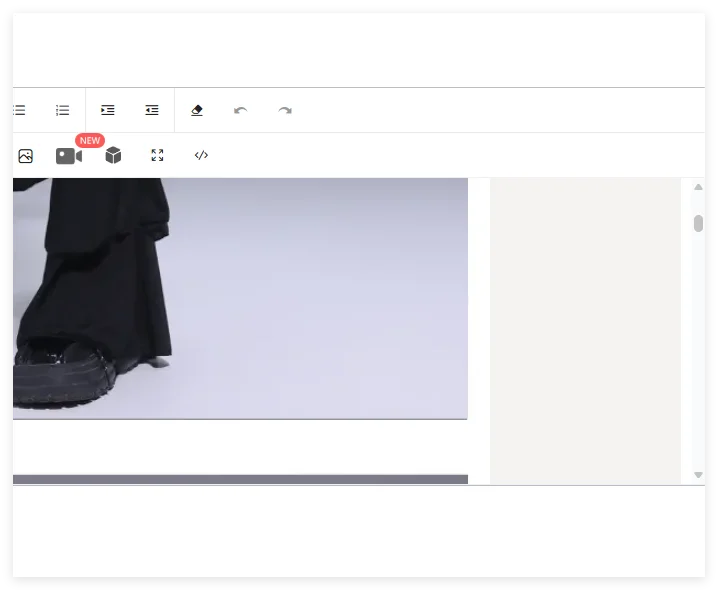Insert a numbered list

62,110
